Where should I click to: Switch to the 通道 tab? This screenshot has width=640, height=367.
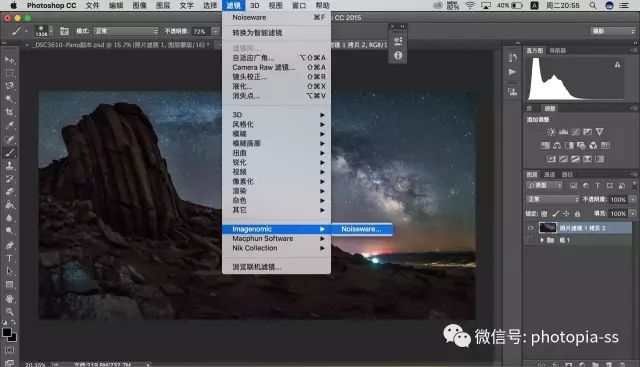pos(549,174)
